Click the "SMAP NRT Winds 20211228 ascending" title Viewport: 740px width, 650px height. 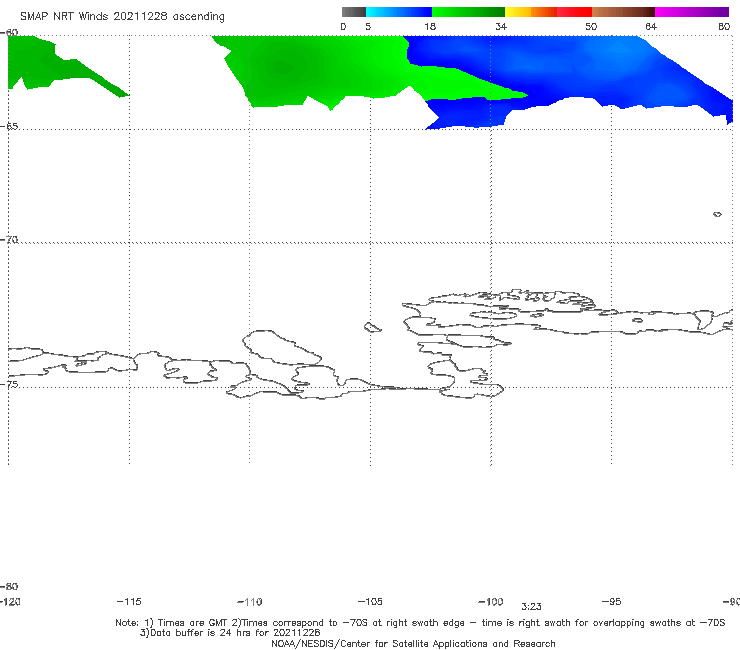tap(122, 16)
